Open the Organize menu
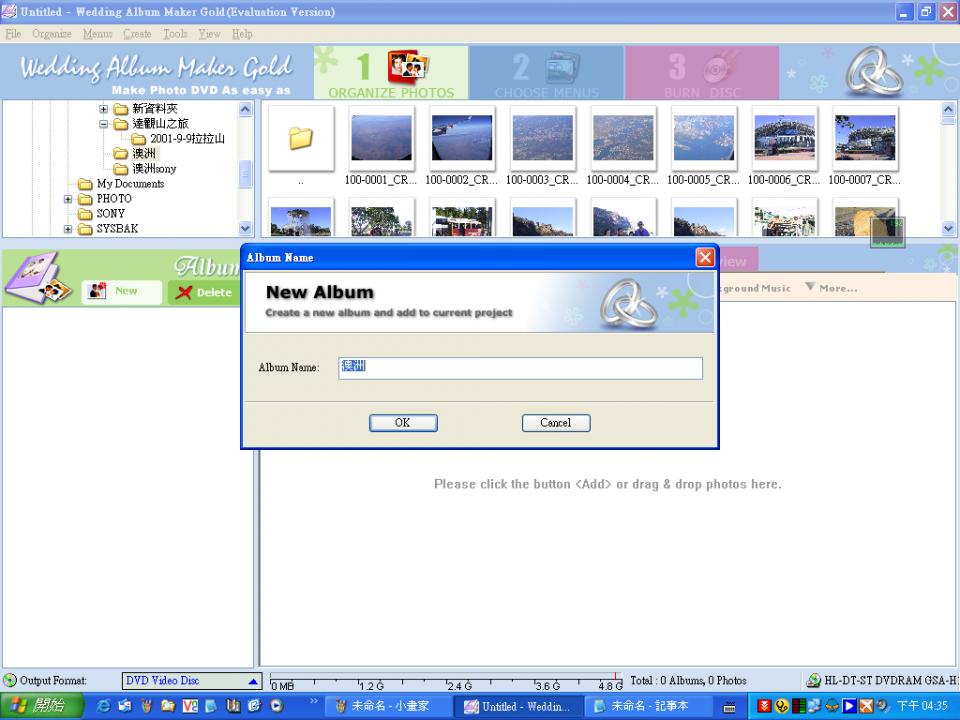The image size is (960, 720). tap(51, 34)
